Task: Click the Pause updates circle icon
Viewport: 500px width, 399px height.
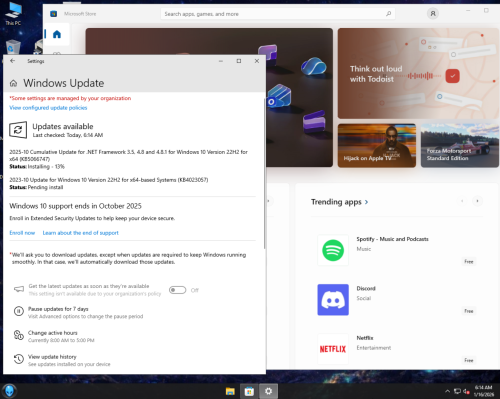Action: pyautogui.click(x=19, y=311)
